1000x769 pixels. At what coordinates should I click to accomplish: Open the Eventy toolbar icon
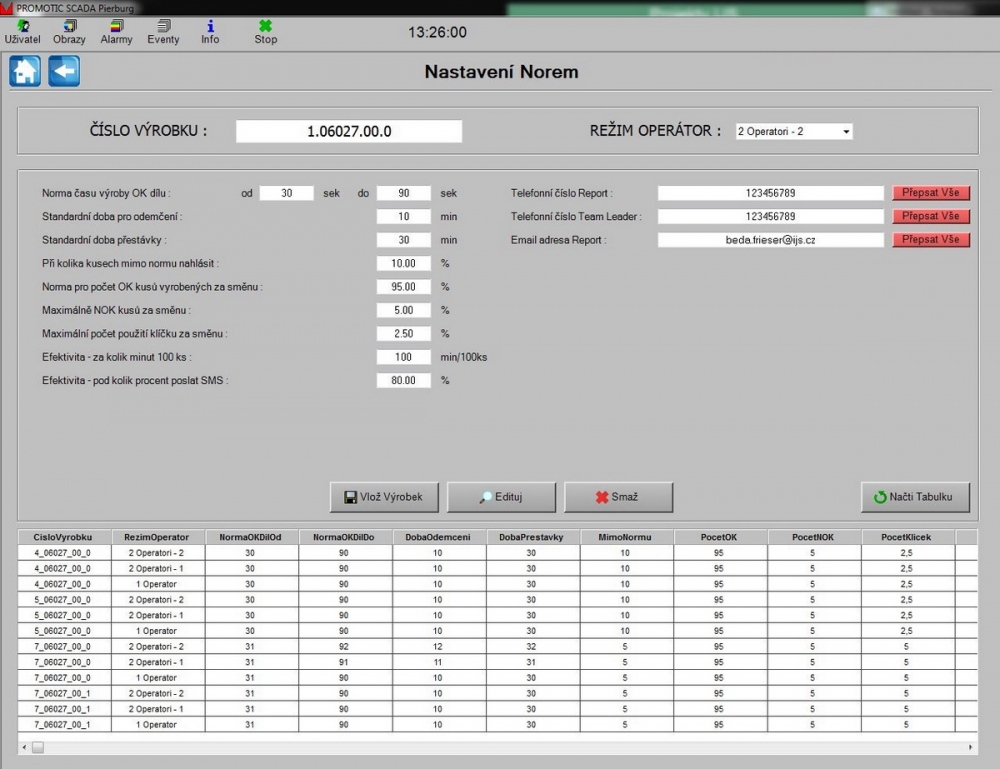(163, 32)
